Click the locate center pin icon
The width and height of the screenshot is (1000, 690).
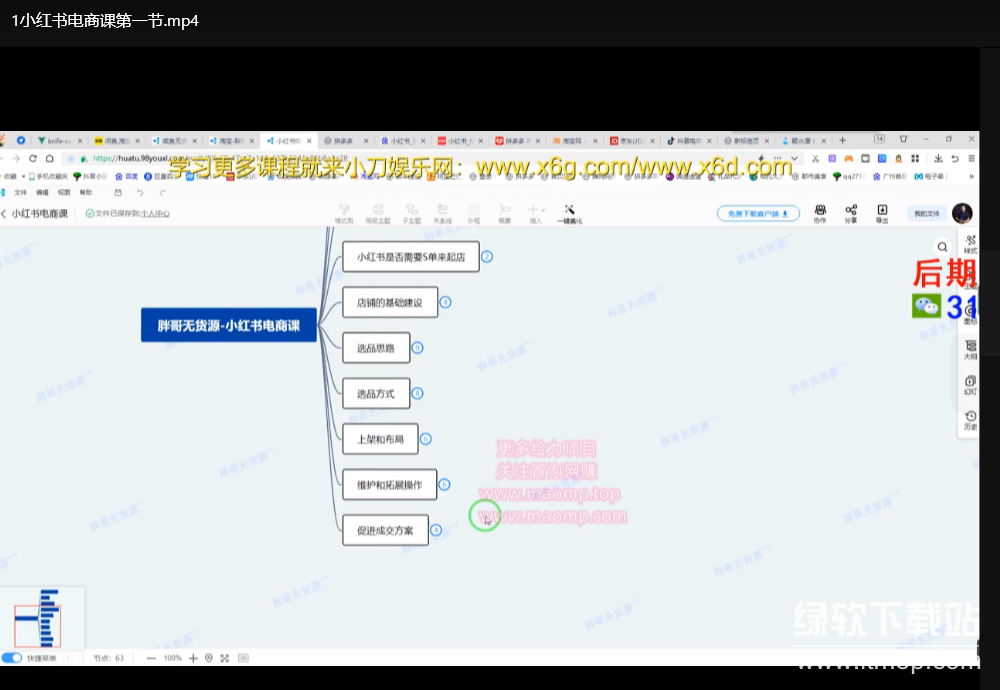tap(209, 658)
